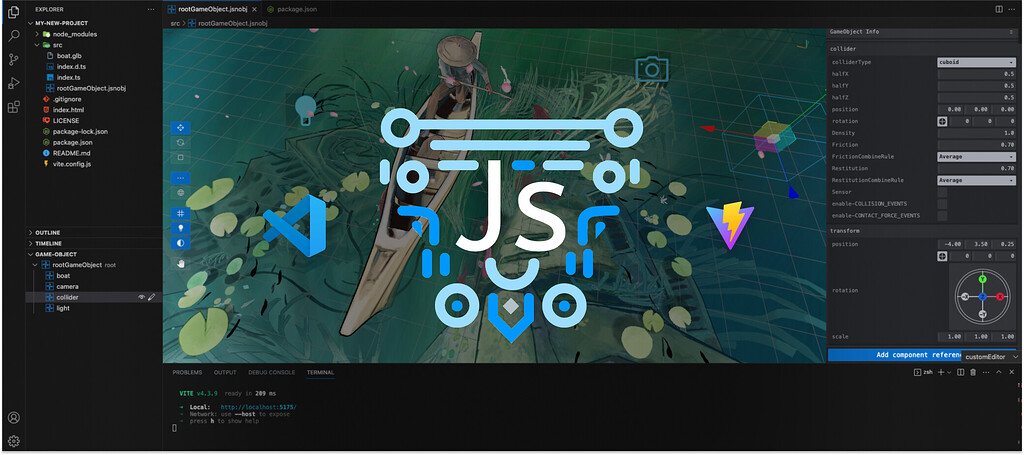Collapse the rootGameObject root tree node
Viewport: 1024px width, 455px height.
pos(37,265)
